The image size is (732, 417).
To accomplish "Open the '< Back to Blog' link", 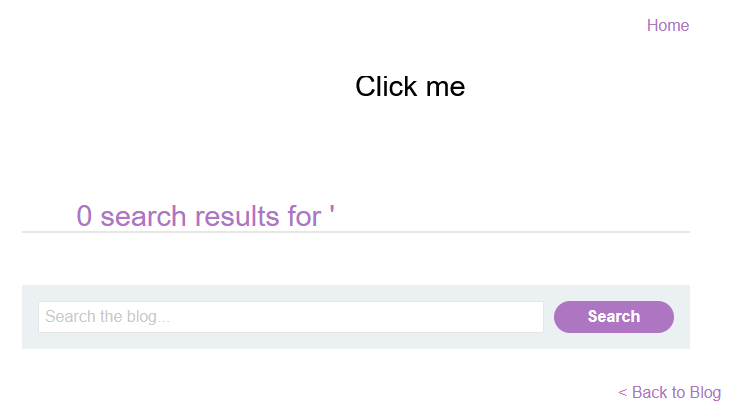I will tap(669, 393).
